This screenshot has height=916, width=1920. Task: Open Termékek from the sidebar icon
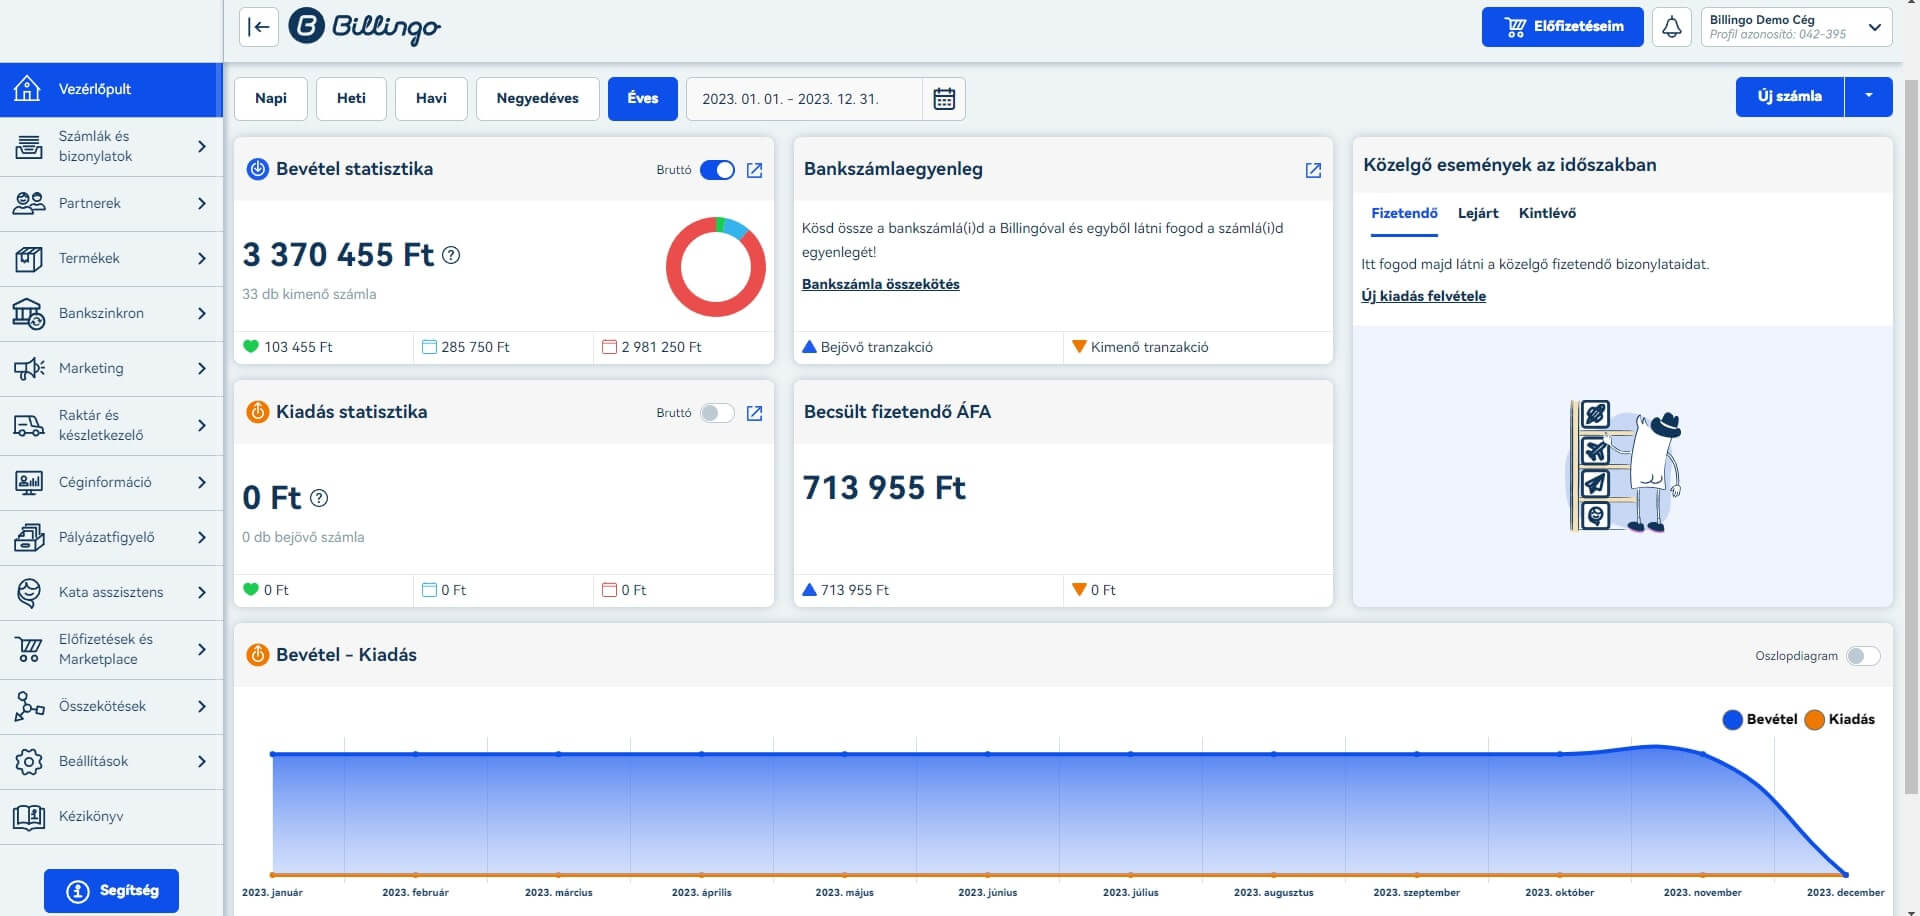click(27, 258)
